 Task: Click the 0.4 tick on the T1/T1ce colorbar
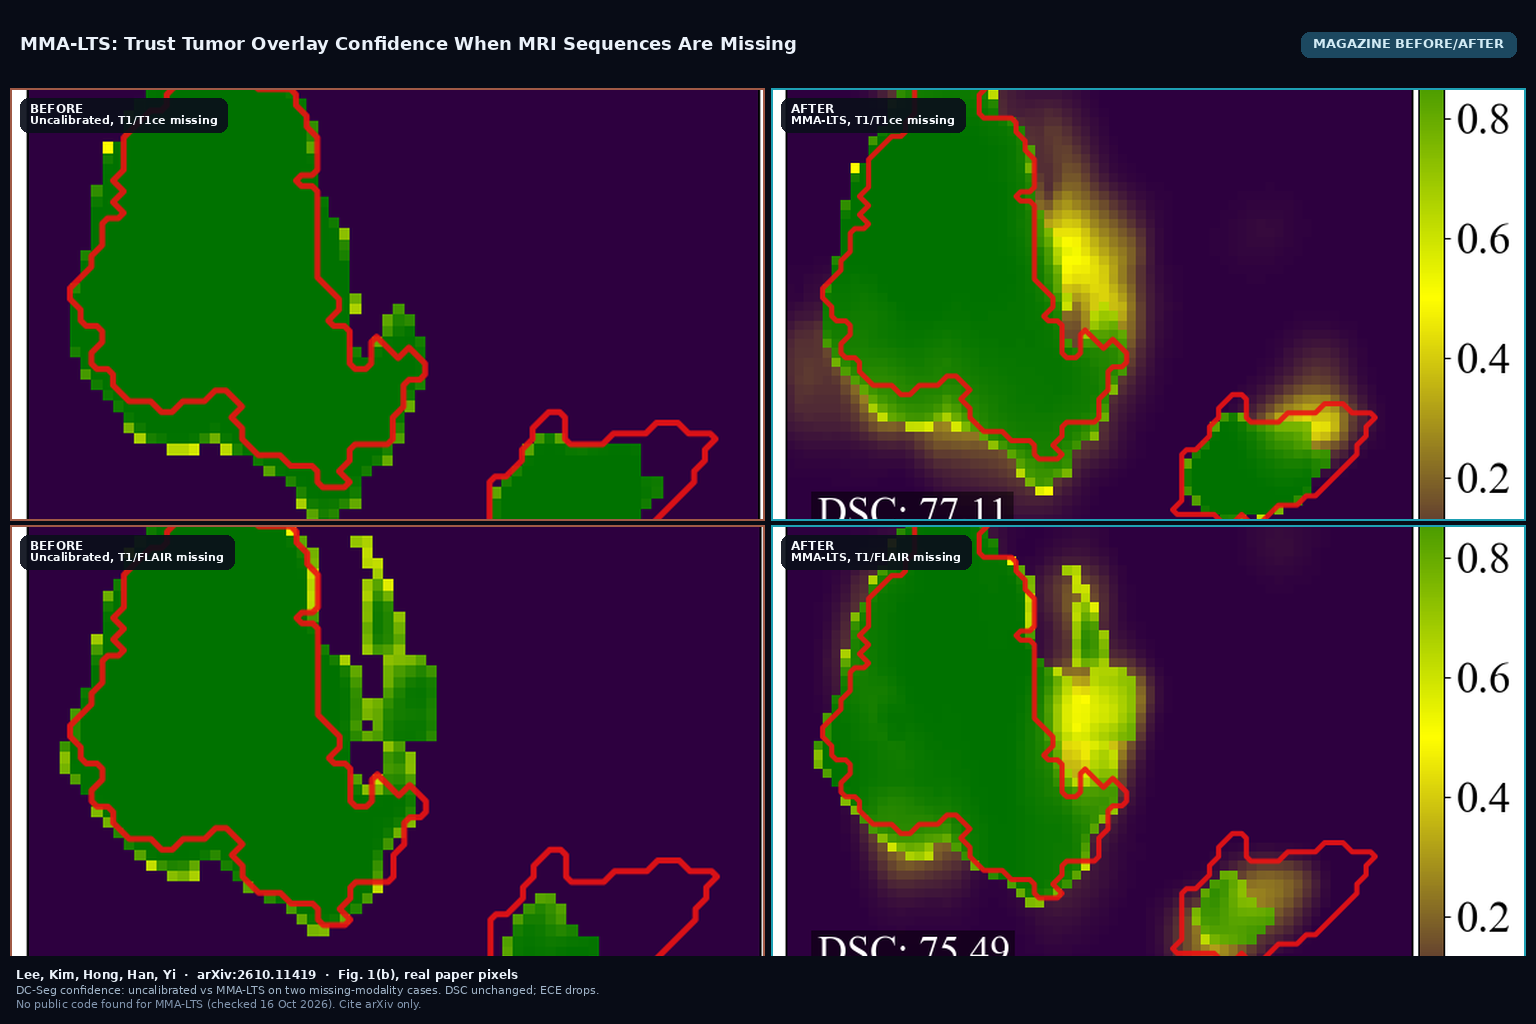[x=1482, y=358]
